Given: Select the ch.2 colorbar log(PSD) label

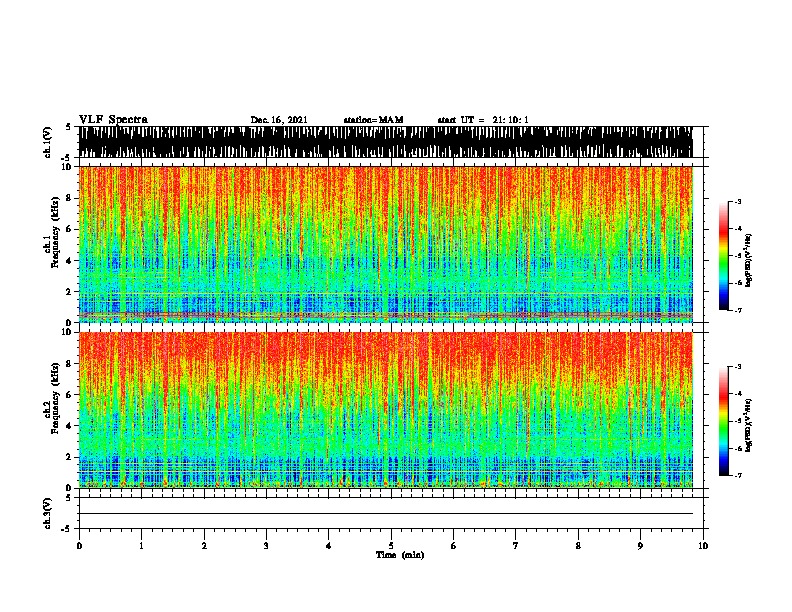Looking at the screenshot, I should (749, 425).
